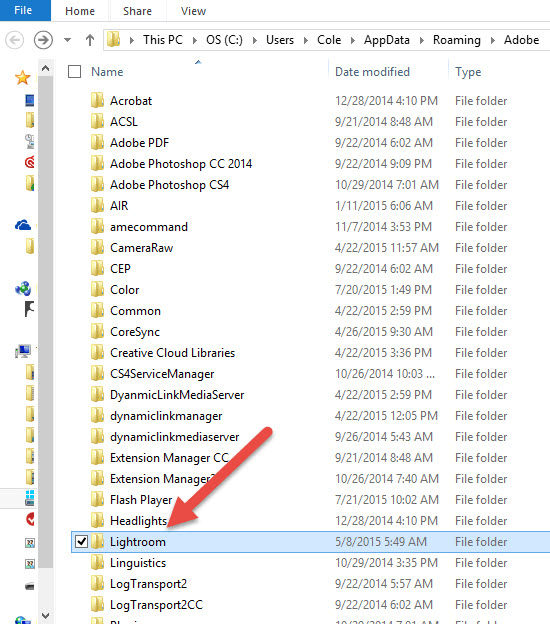Navigate to Cole breadcrumb
Viewport: 550px width, 627px height.
pos(329,40)
